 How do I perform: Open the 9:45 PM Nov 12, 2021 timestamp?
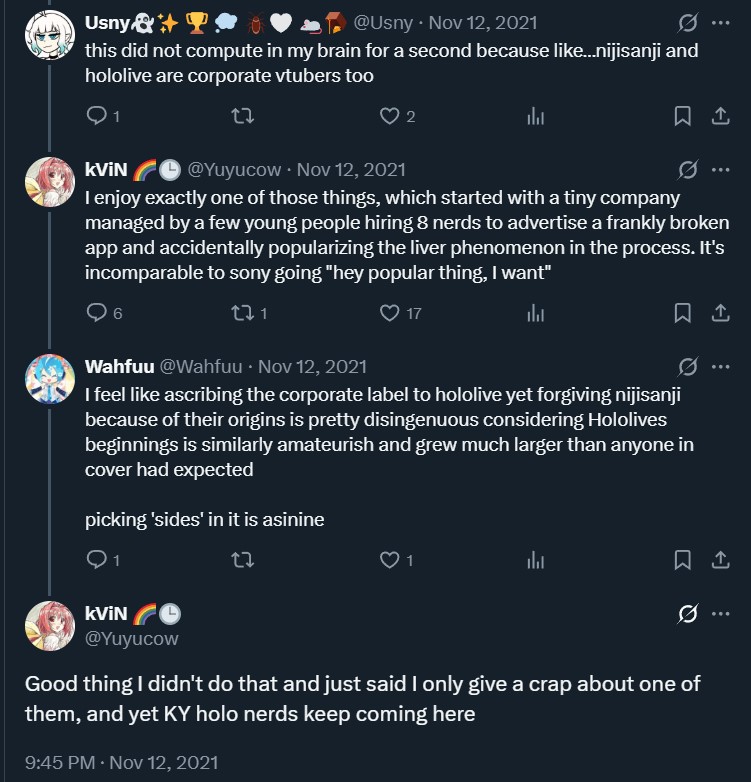click(121, 763)
